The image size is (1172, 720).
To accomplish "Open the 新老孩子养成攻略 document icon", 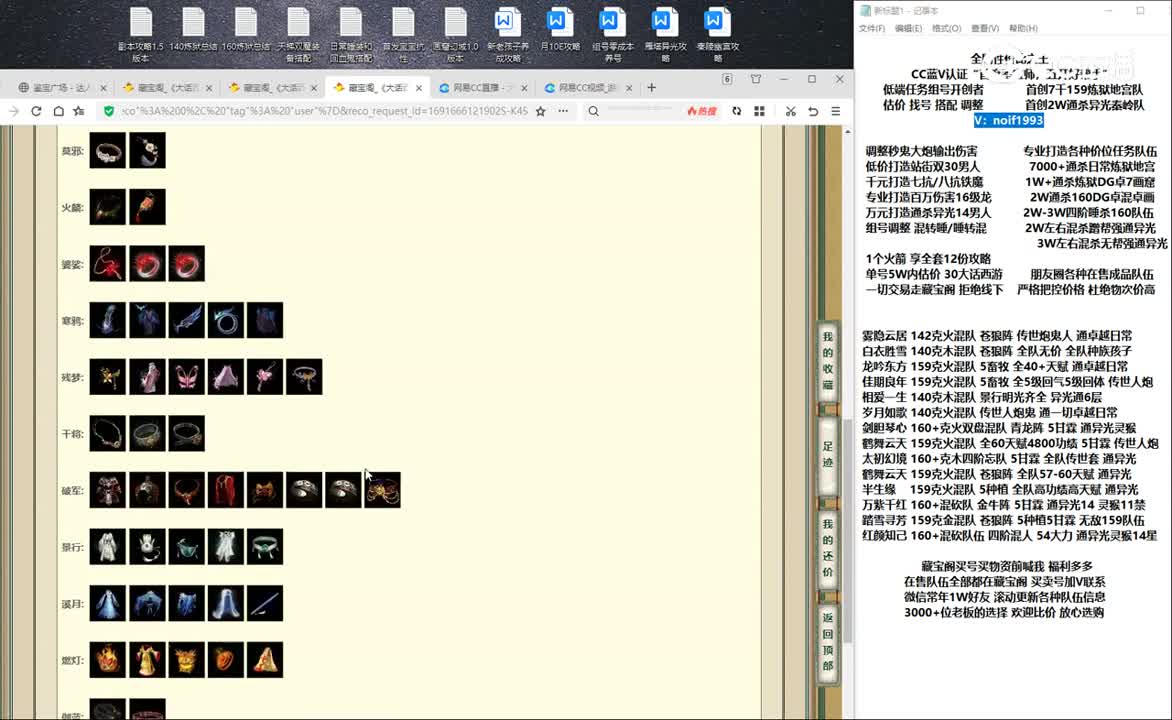I will pyautogui.click(x=508, y=34).
